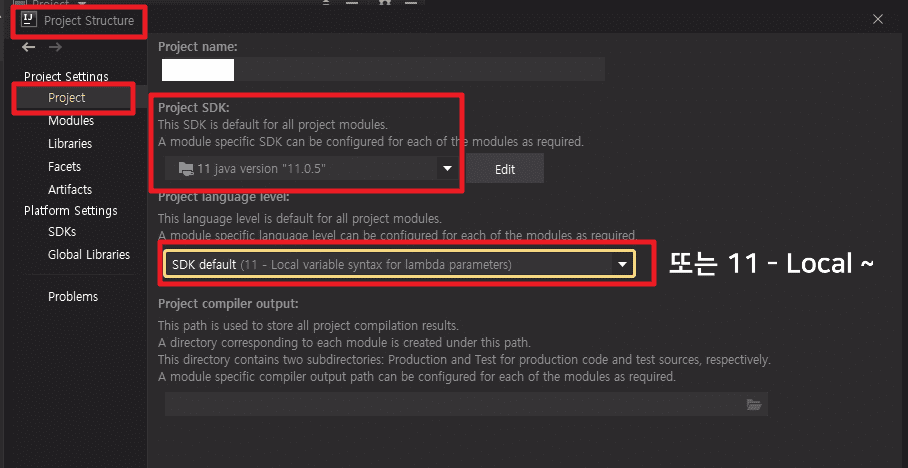
Task: Close the Project Structure dialog
Action: (878, 19)
